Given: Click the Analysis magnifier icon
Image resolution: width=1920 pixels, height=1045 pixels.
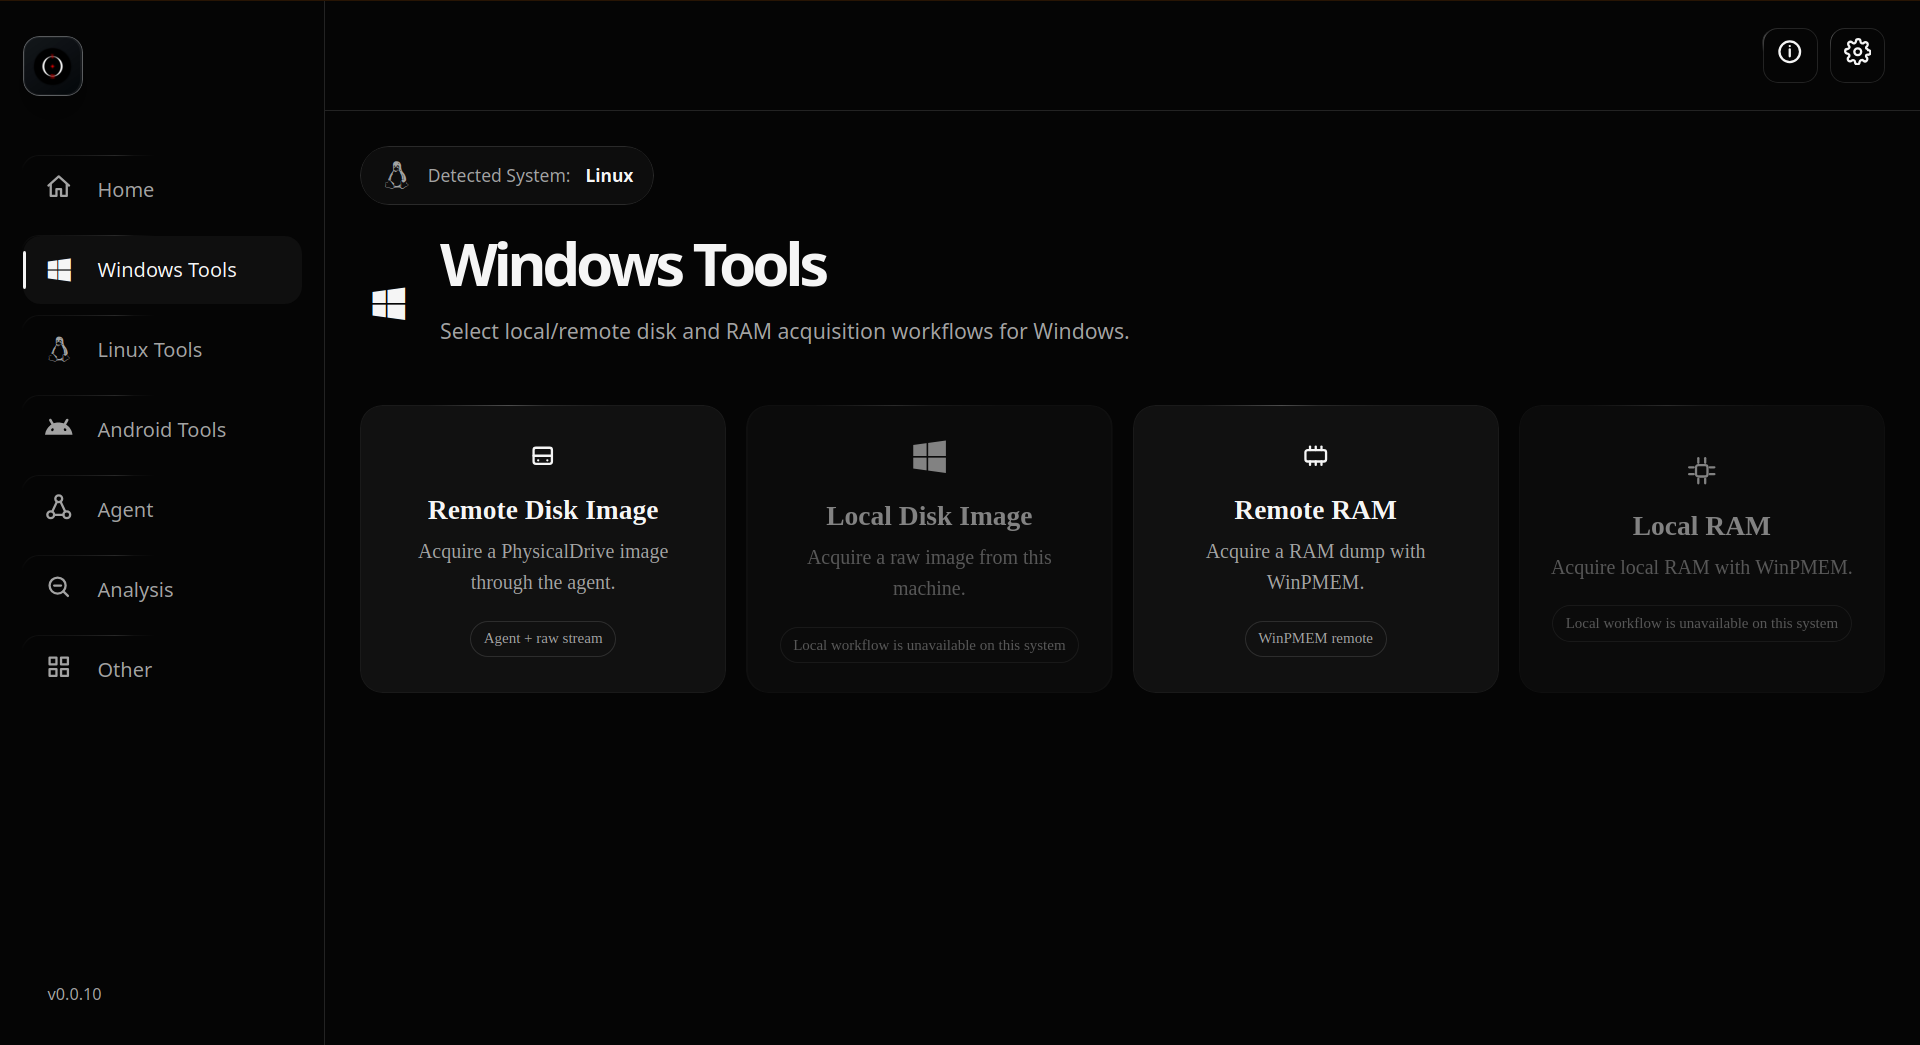Looking at the screenshot, I should tap(59, 587).
